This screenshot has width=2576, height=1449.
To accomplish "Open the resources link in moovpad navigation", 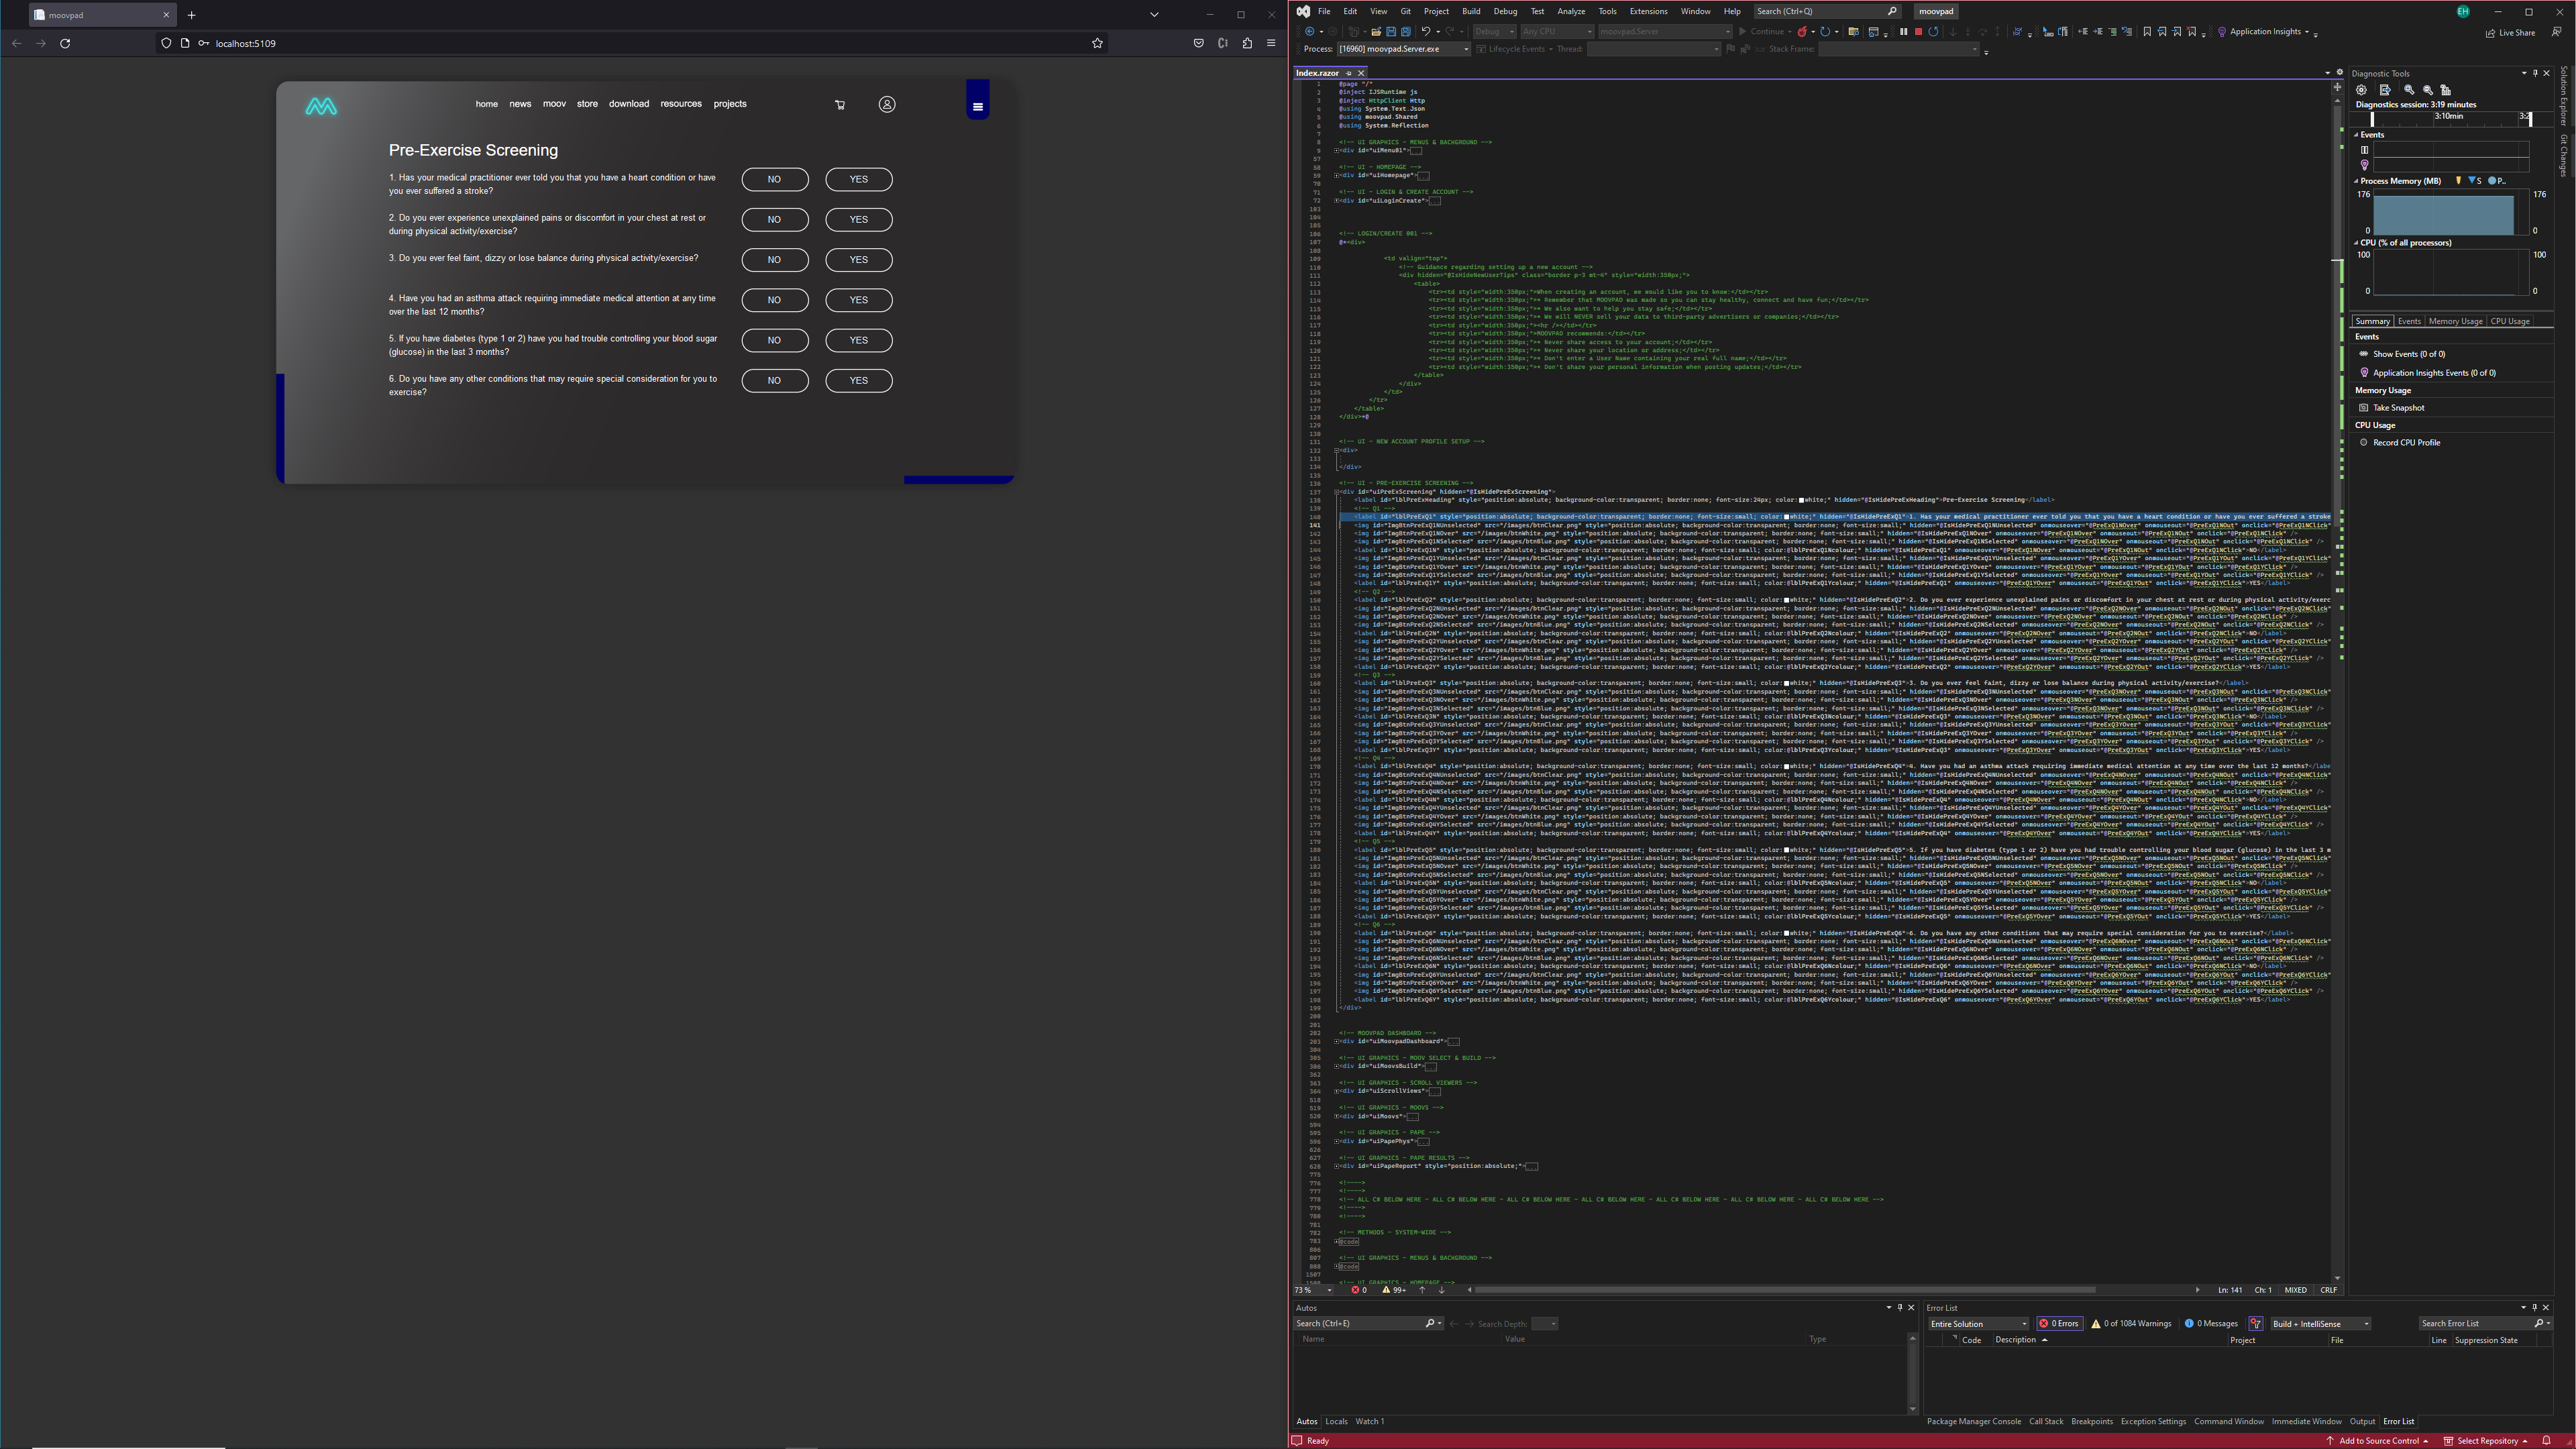I will 681,104.
